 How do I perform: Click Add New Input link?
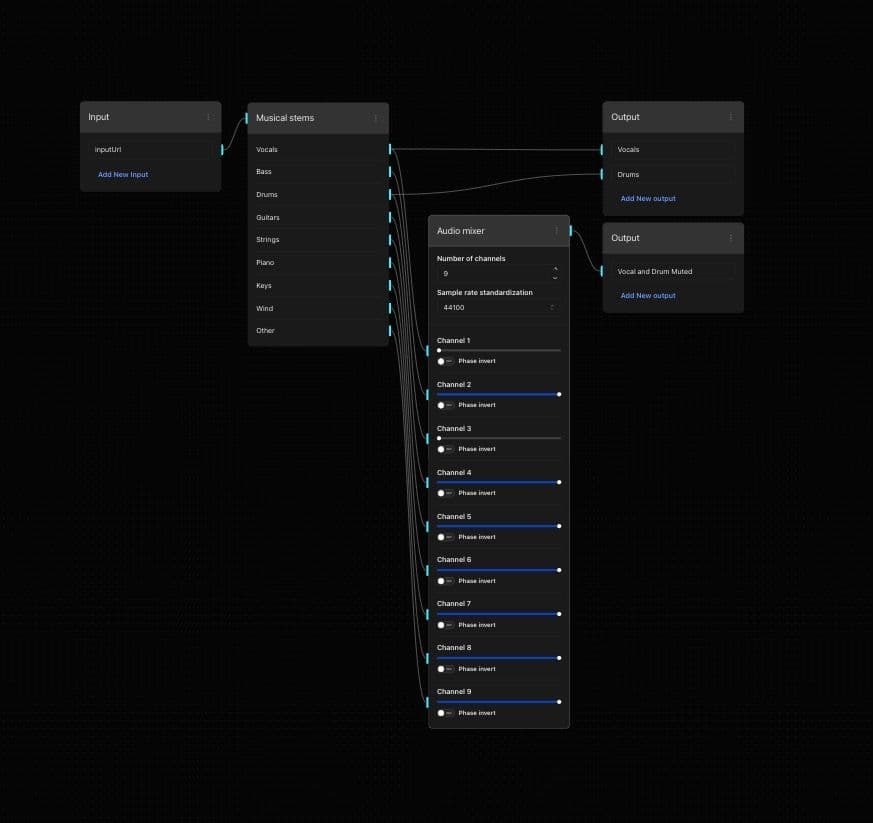point(123,175)
